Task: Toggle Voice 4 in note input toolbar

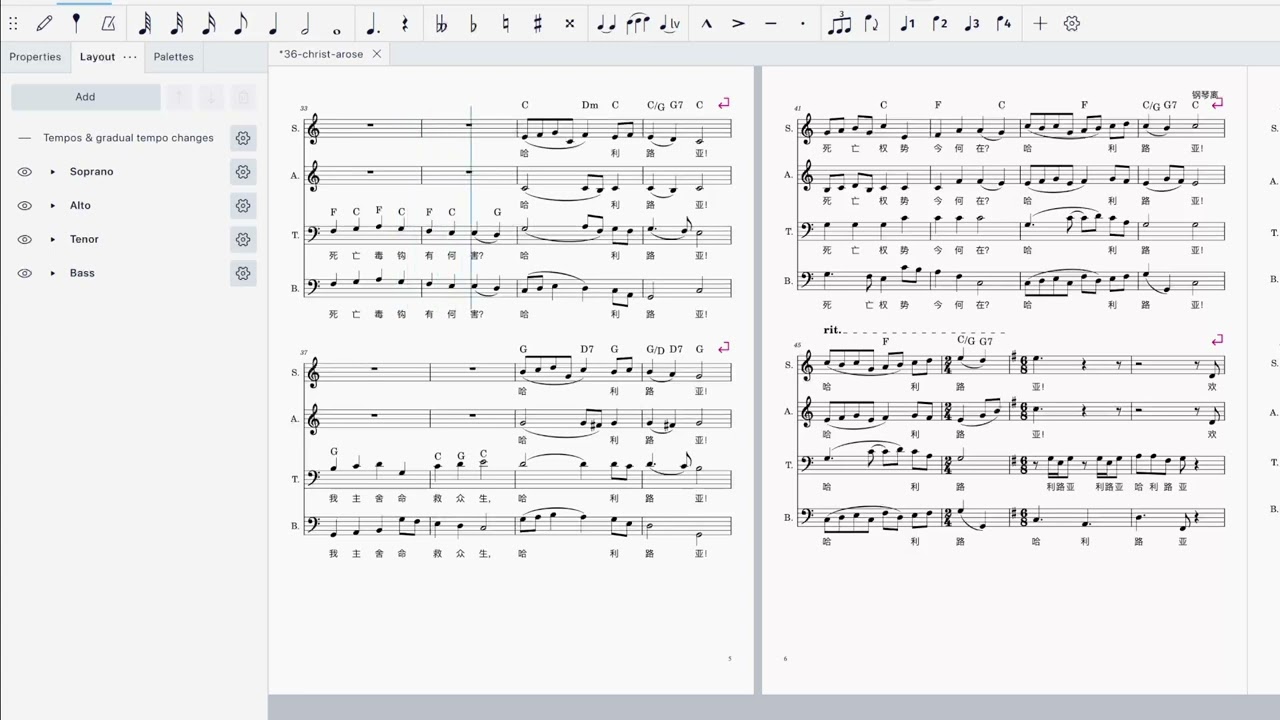Action: 1003,23
